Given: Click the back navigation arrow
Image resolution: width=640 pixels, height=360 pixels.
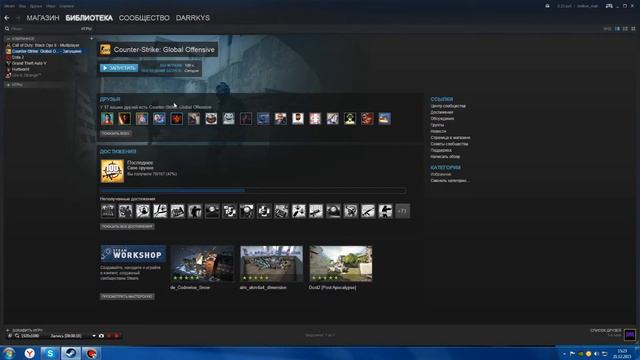Looking at the screenshot, I should [7, 18].
